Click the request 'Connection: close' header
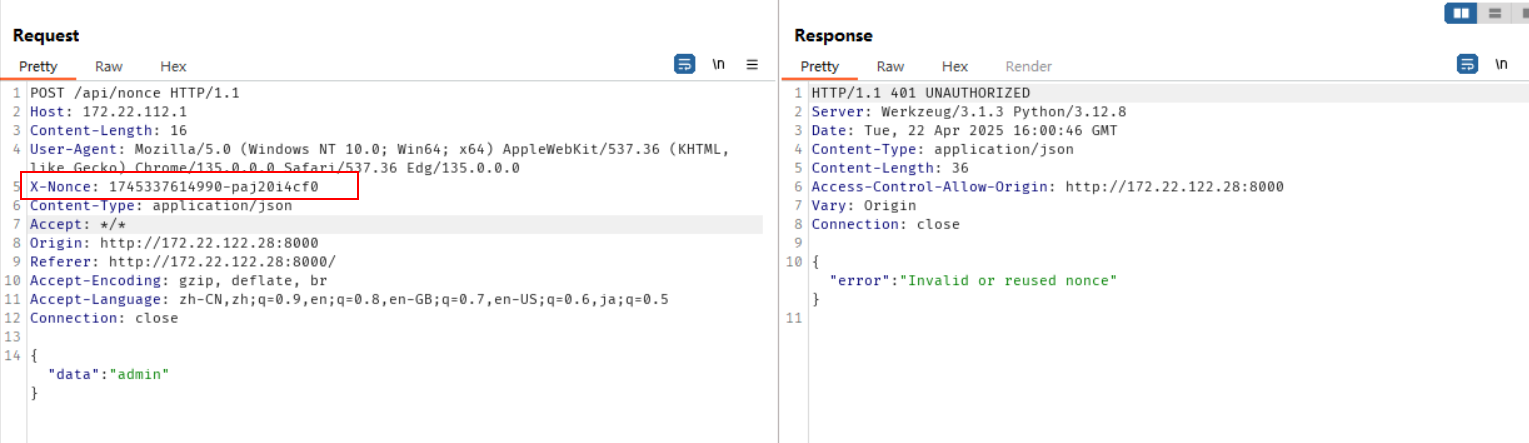The image size is (1529, 443). coord(104,318)
